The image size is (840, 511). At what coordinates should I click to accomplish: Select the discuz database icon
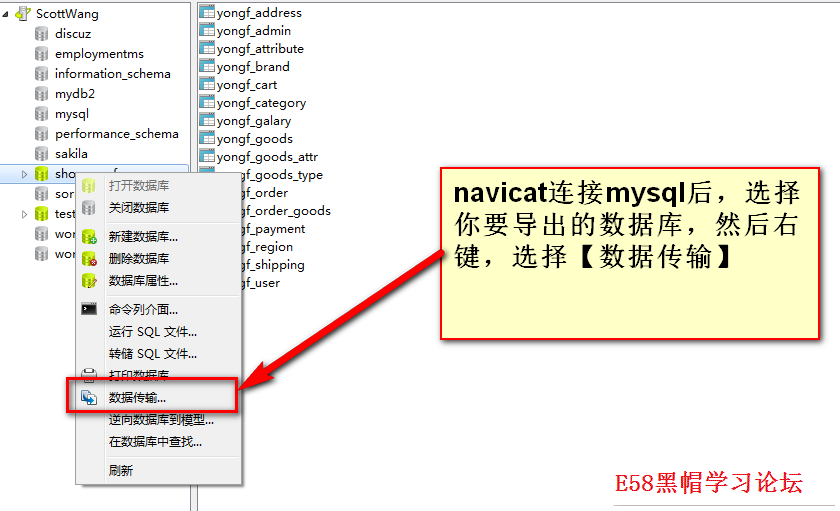(x=41, y=34)
